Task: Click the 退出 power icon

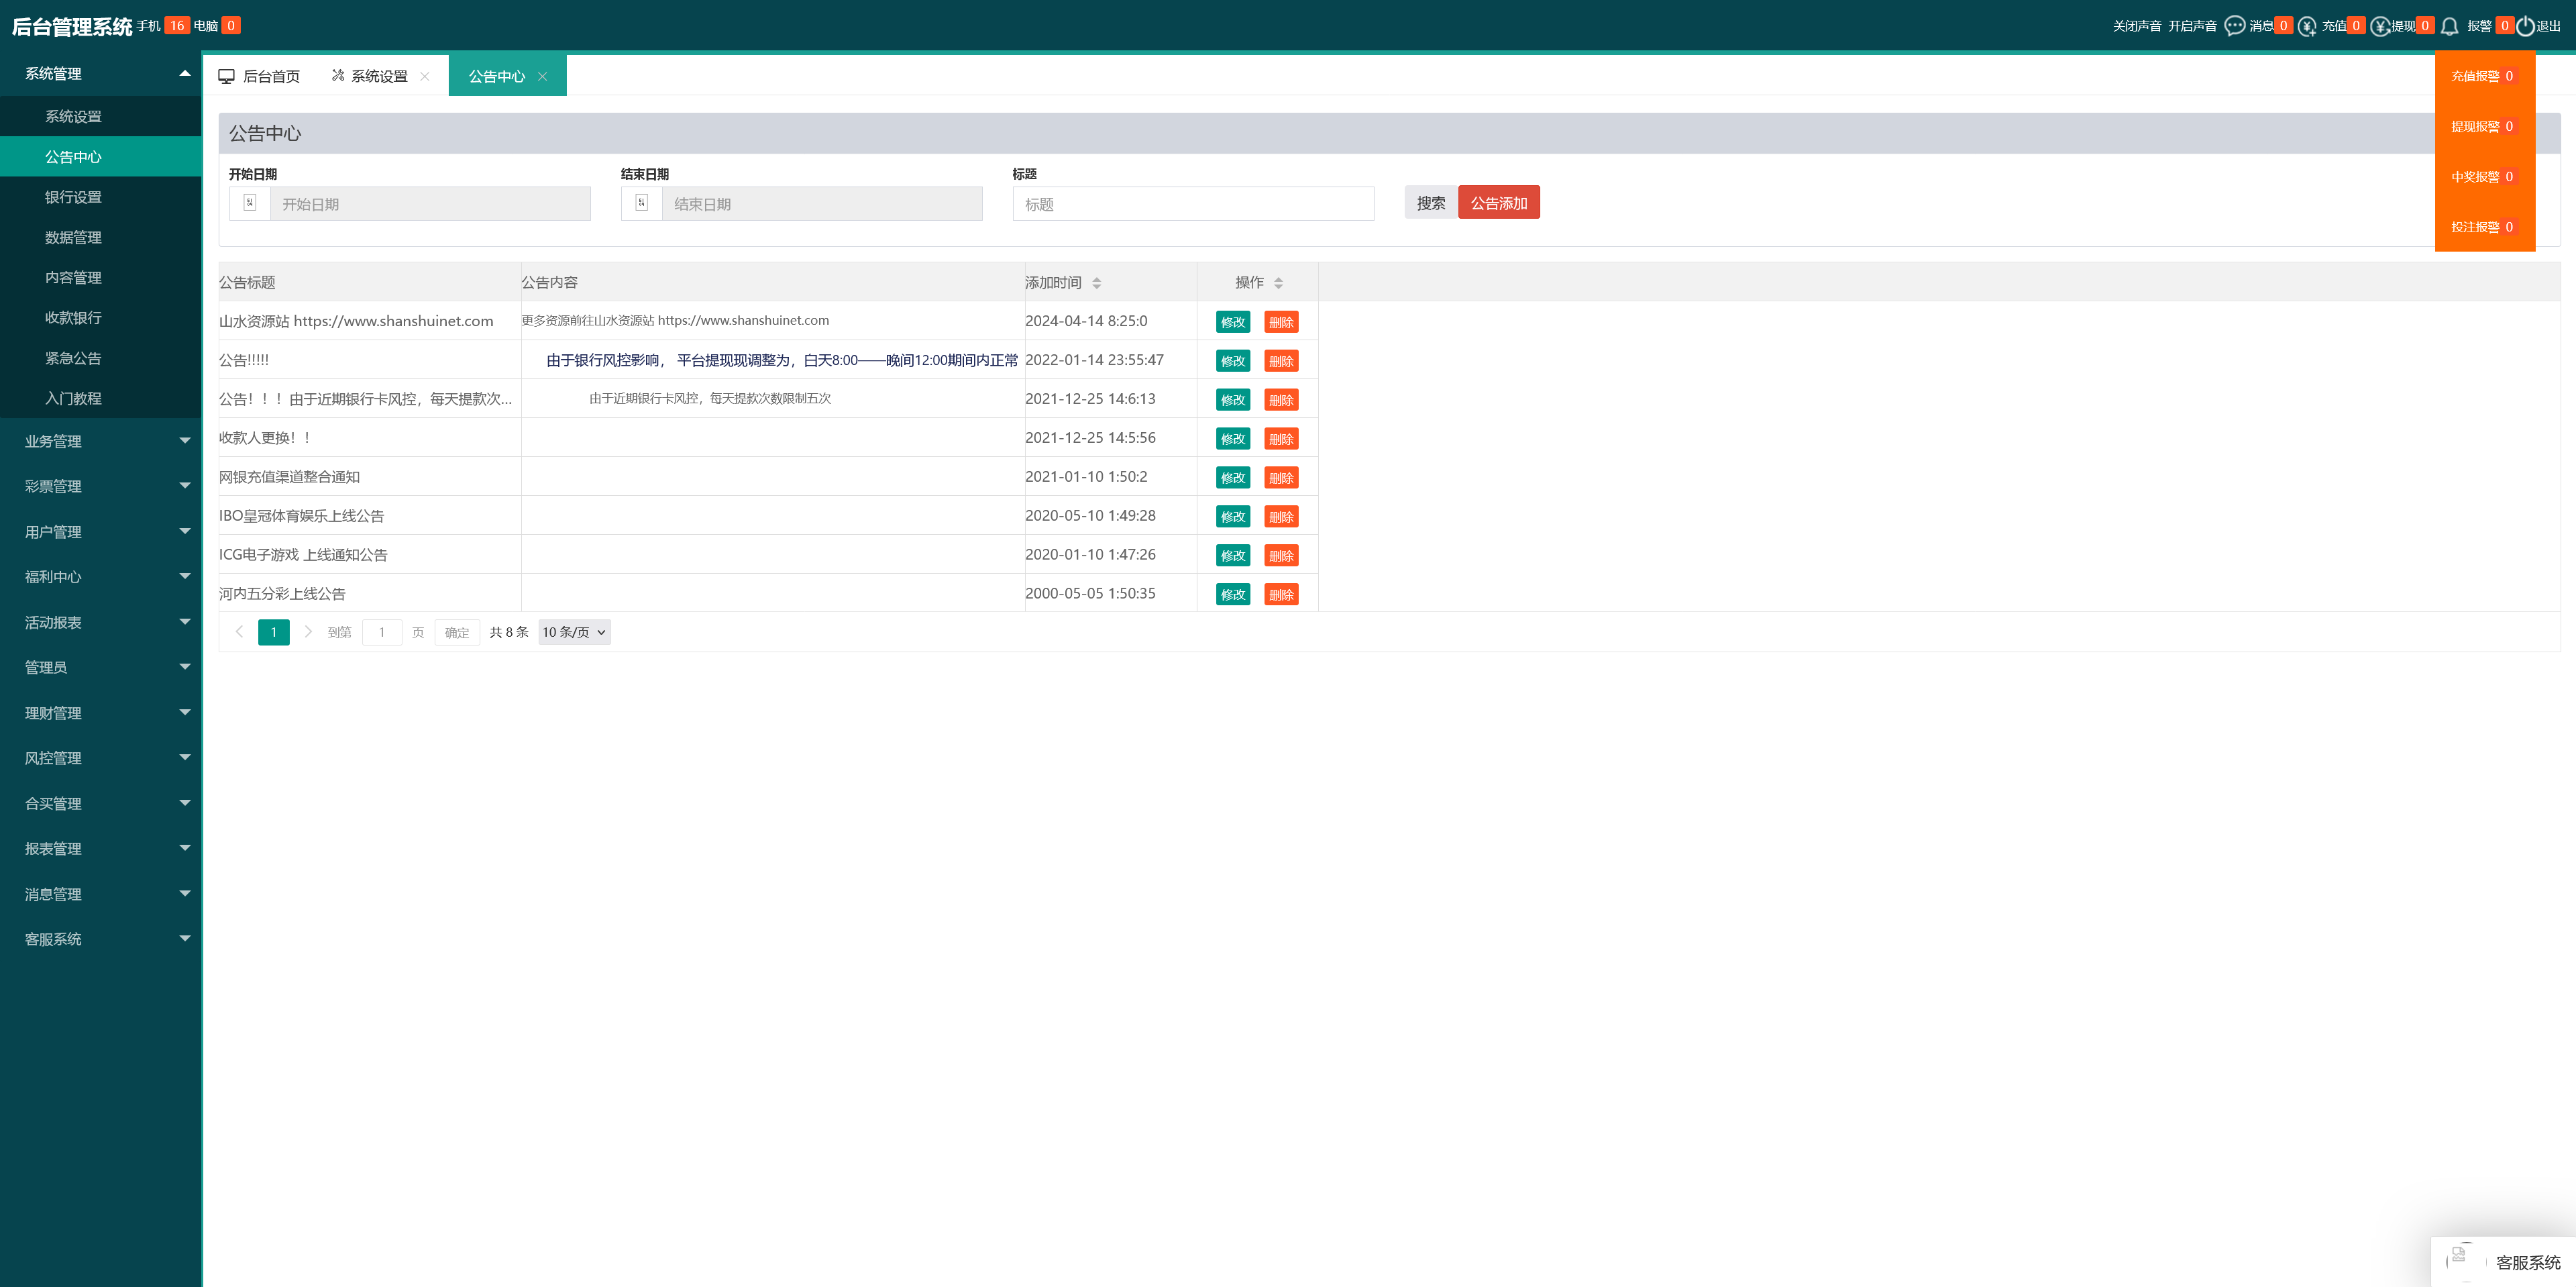Action: click(2526, 26)
